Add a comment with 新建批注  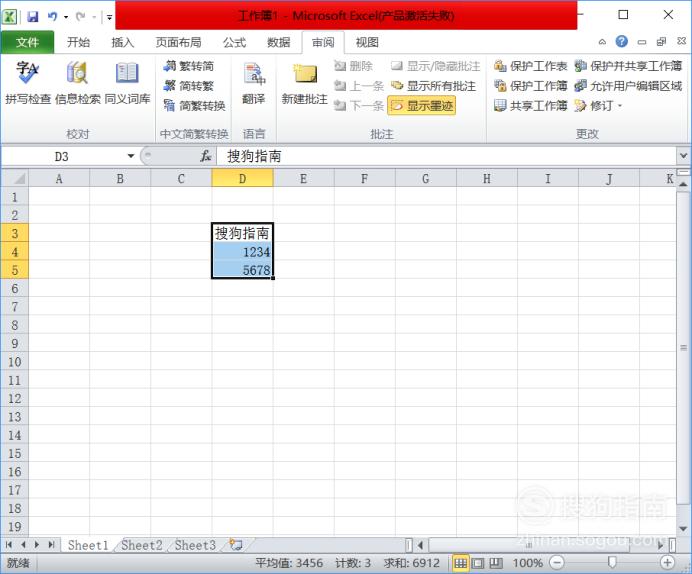click(305, 83)
